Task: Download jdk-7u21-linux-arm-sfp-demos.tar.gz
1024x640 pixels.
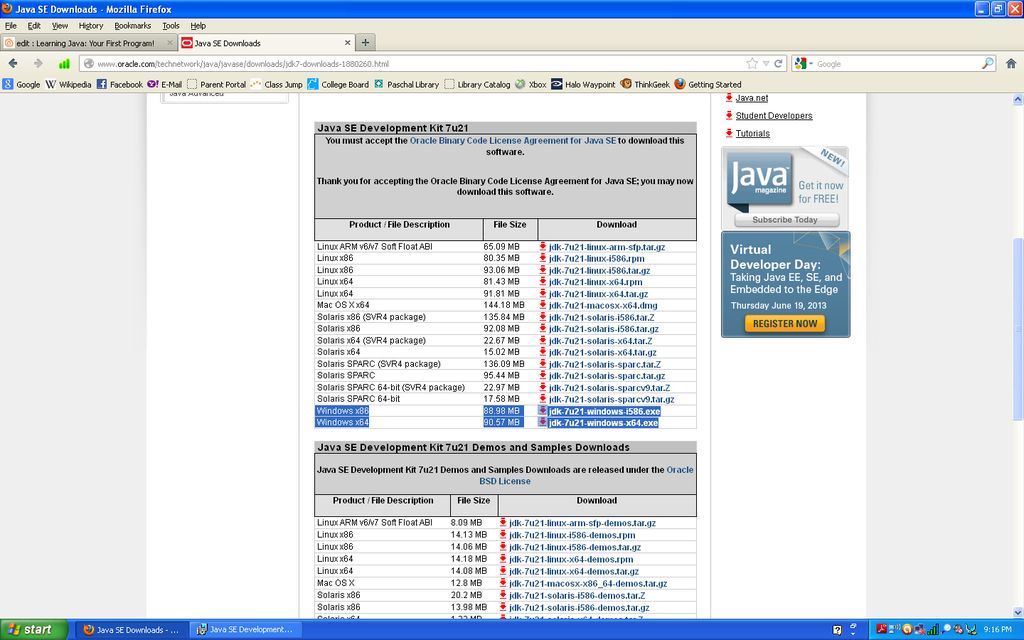Action: [583, 523]
